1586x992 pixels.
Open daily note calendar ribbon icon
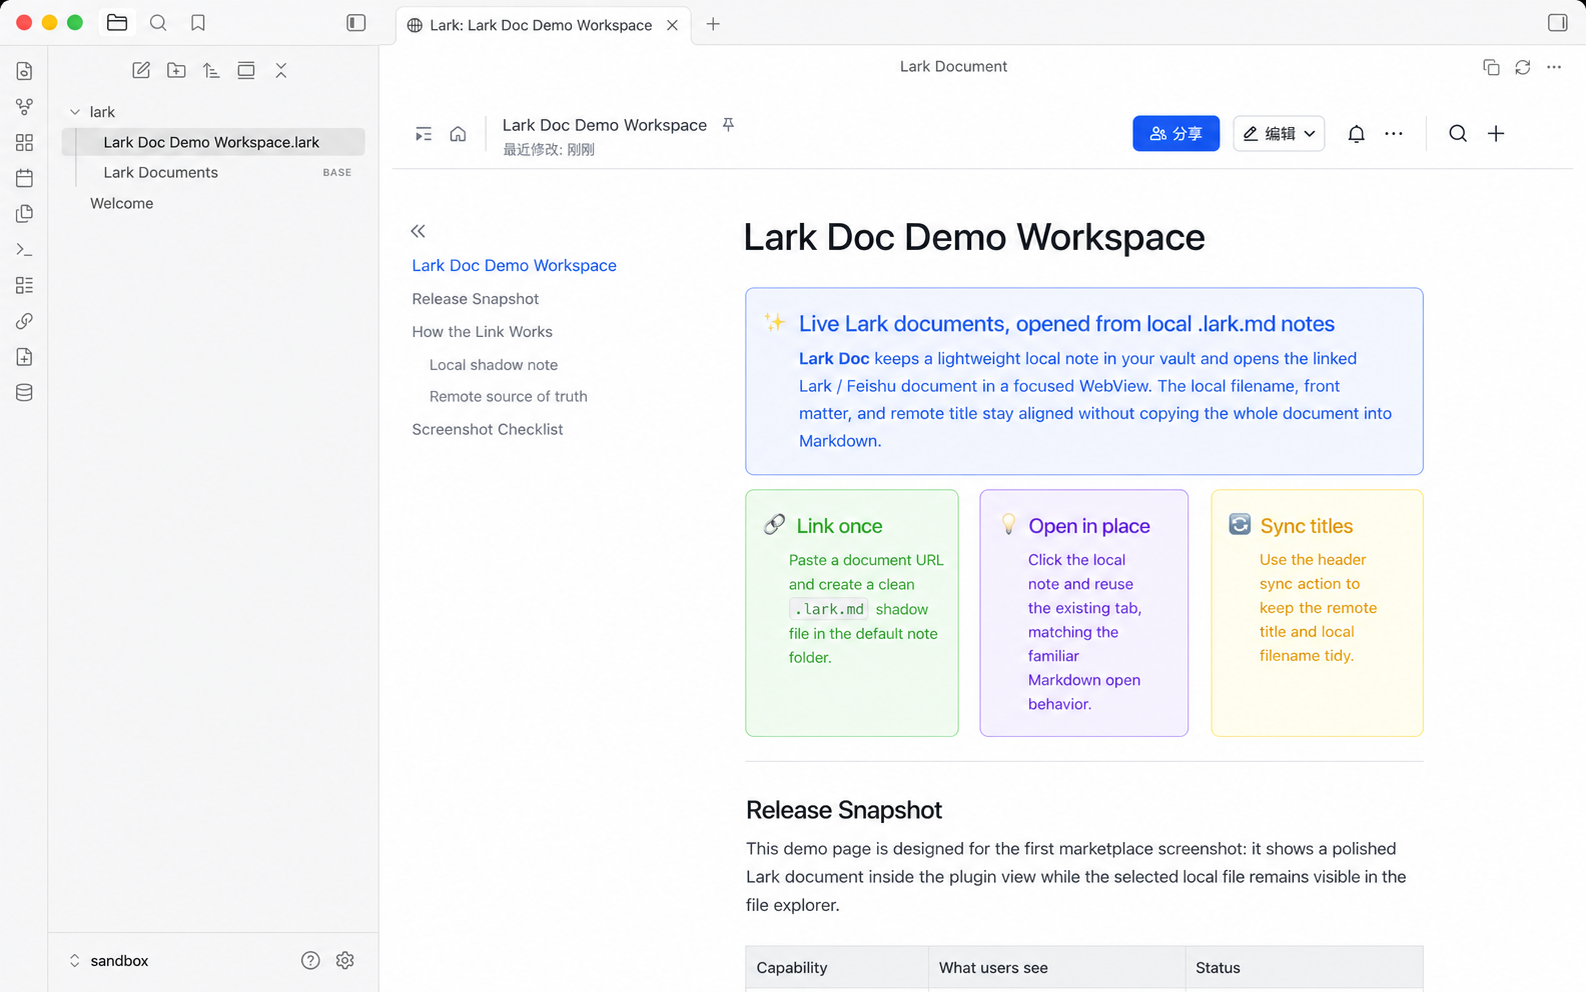tap(24, 178)
